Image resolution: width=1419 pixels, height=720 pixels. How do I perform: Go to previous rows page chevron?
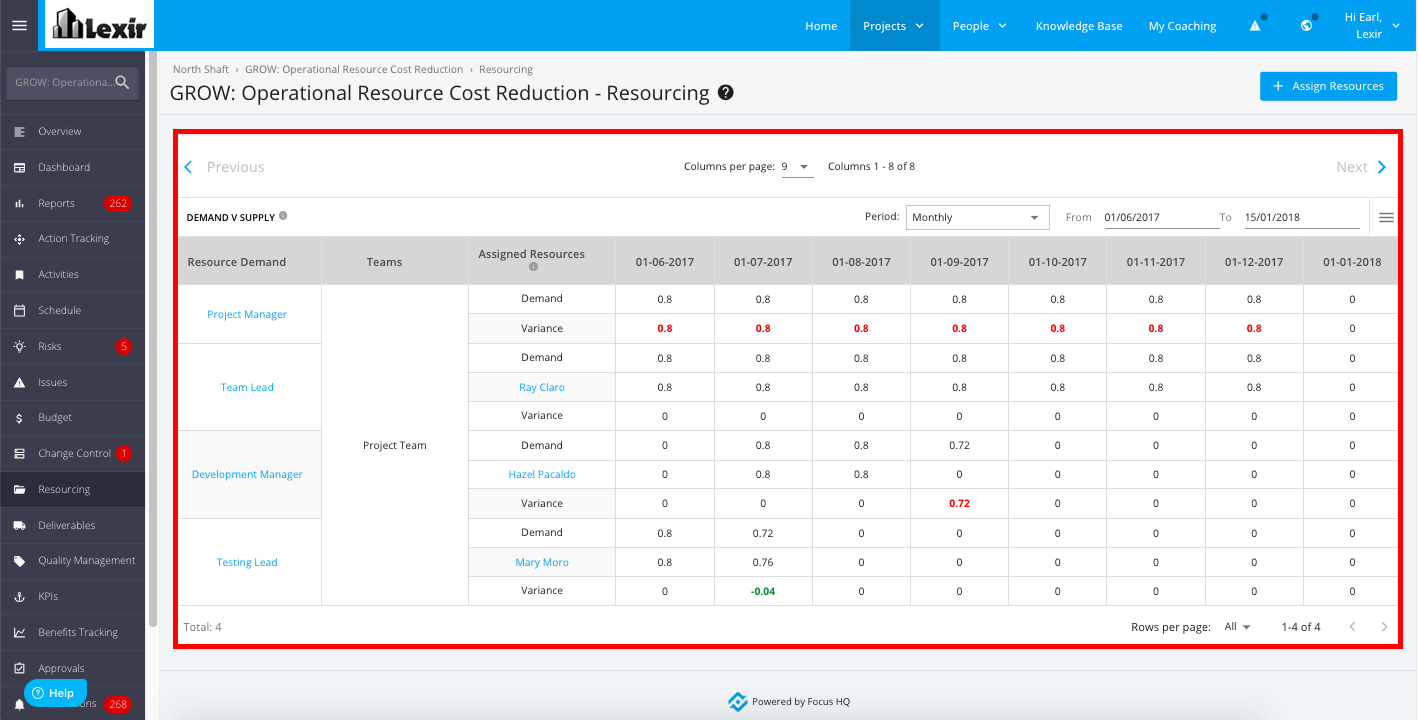[1352, 627]
